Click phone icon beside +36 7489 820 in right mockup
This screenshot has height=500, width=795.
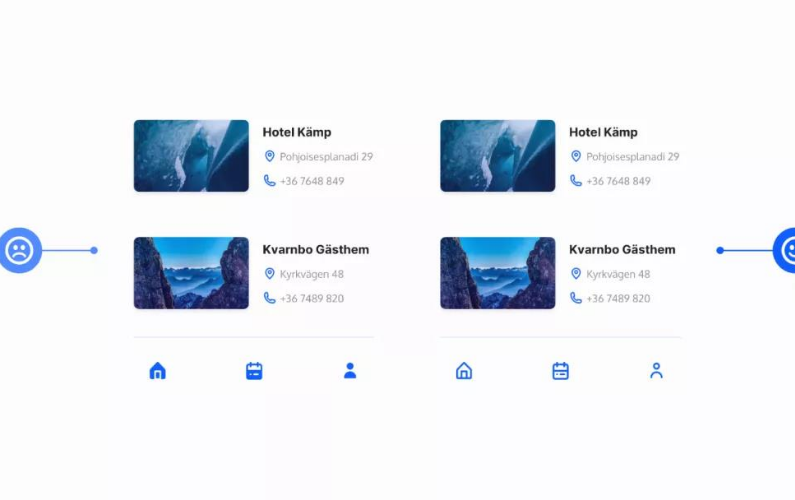coord(576,298)
